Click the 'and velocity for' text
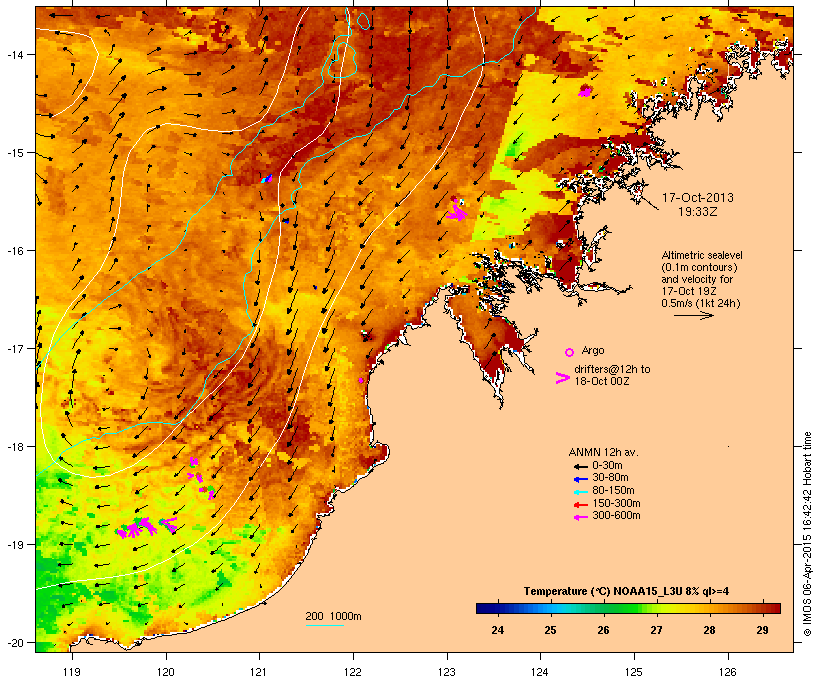 [697, 279]
